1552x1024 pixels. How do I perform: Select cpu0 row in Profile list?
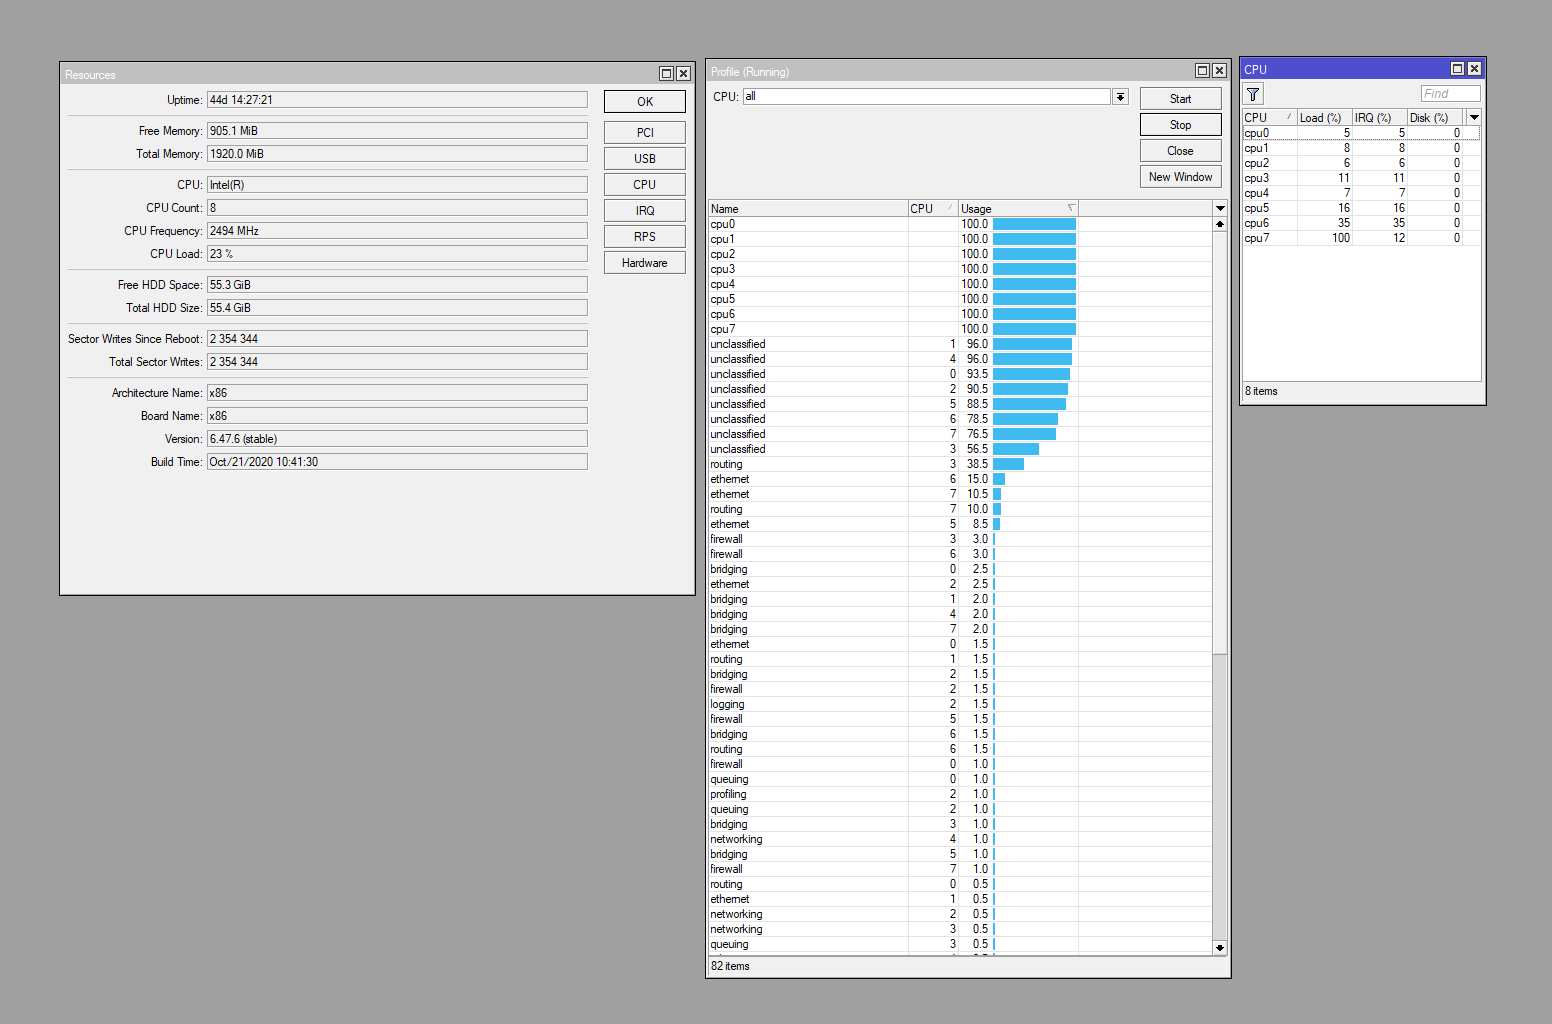click(x=960, y=224)
